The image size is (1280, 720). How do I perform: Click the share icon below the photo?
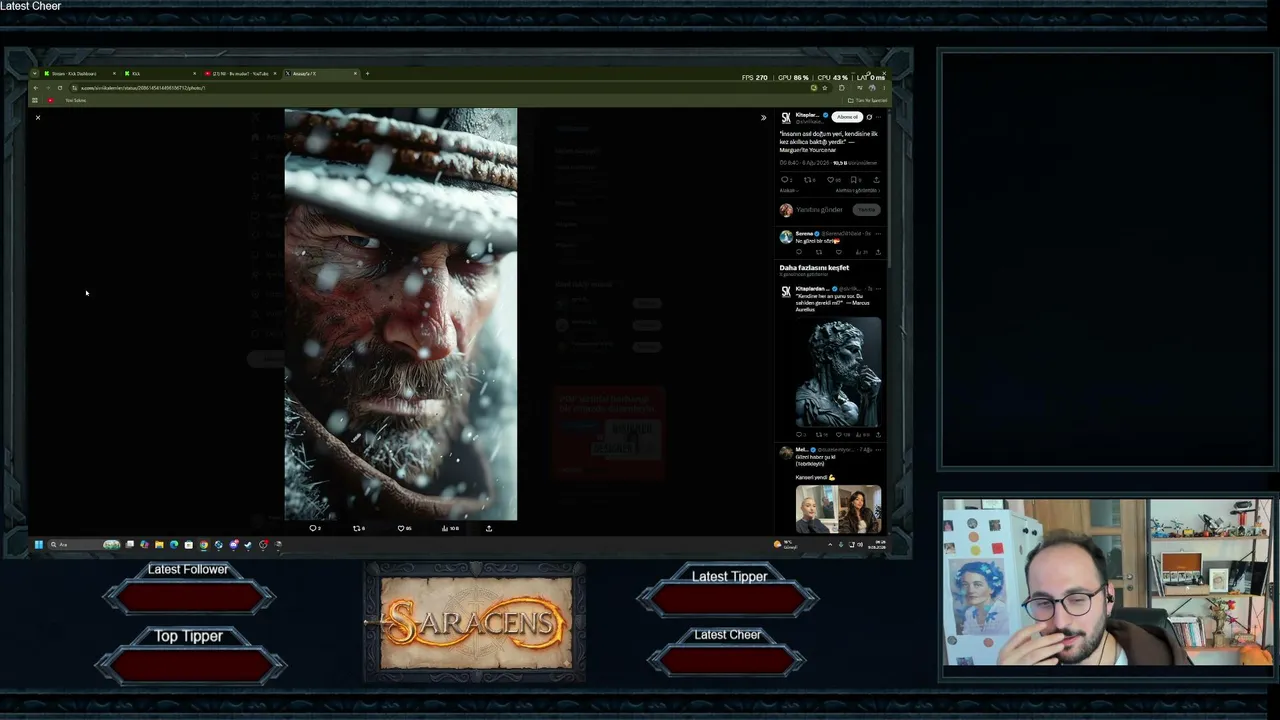(x=489, y=528)
